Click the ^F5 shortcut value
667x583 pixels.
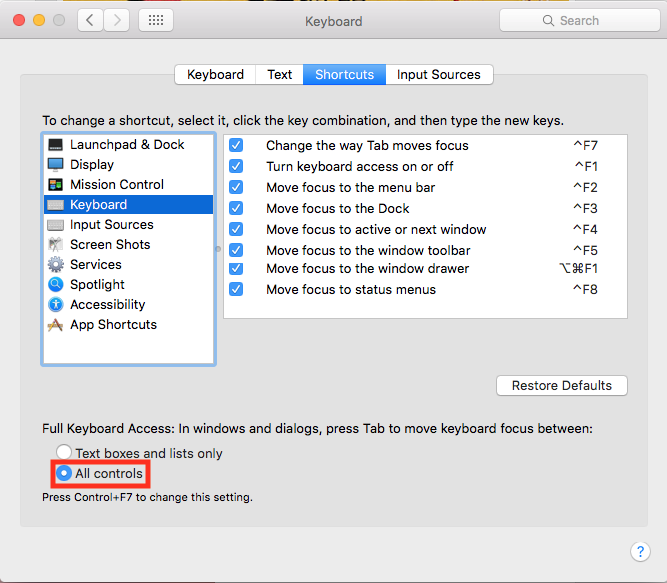click(585, 250)
